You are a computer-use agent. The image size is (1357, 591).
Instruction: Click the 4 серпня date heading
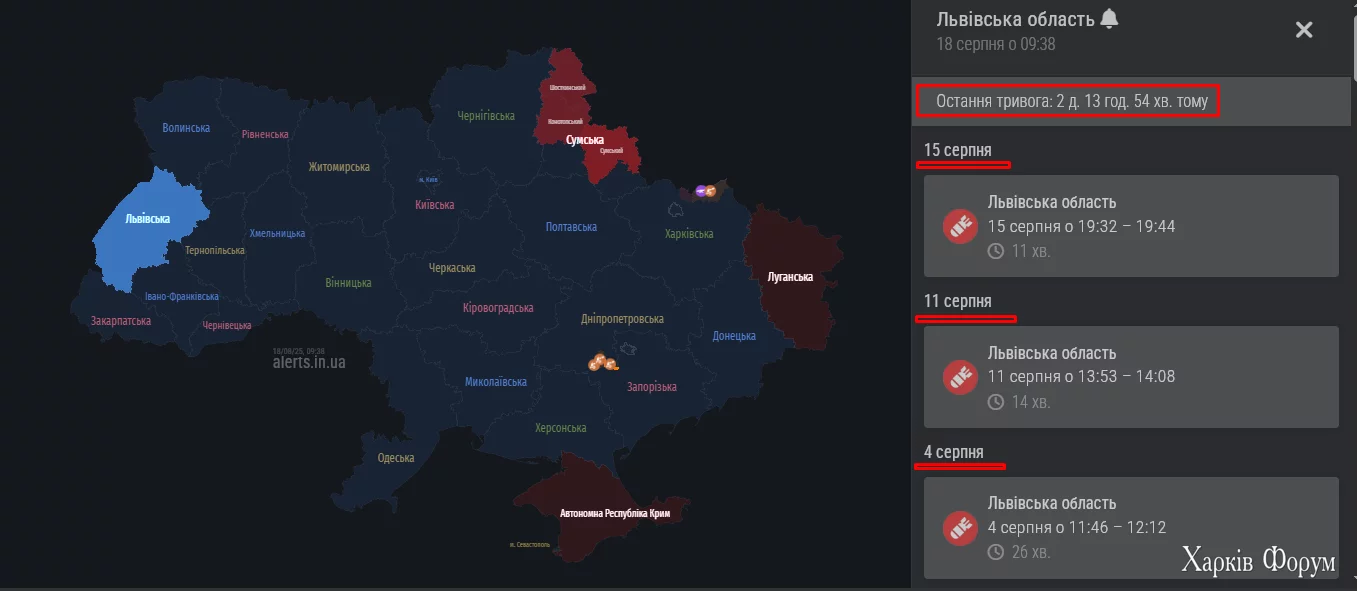(x=953, y=452)
